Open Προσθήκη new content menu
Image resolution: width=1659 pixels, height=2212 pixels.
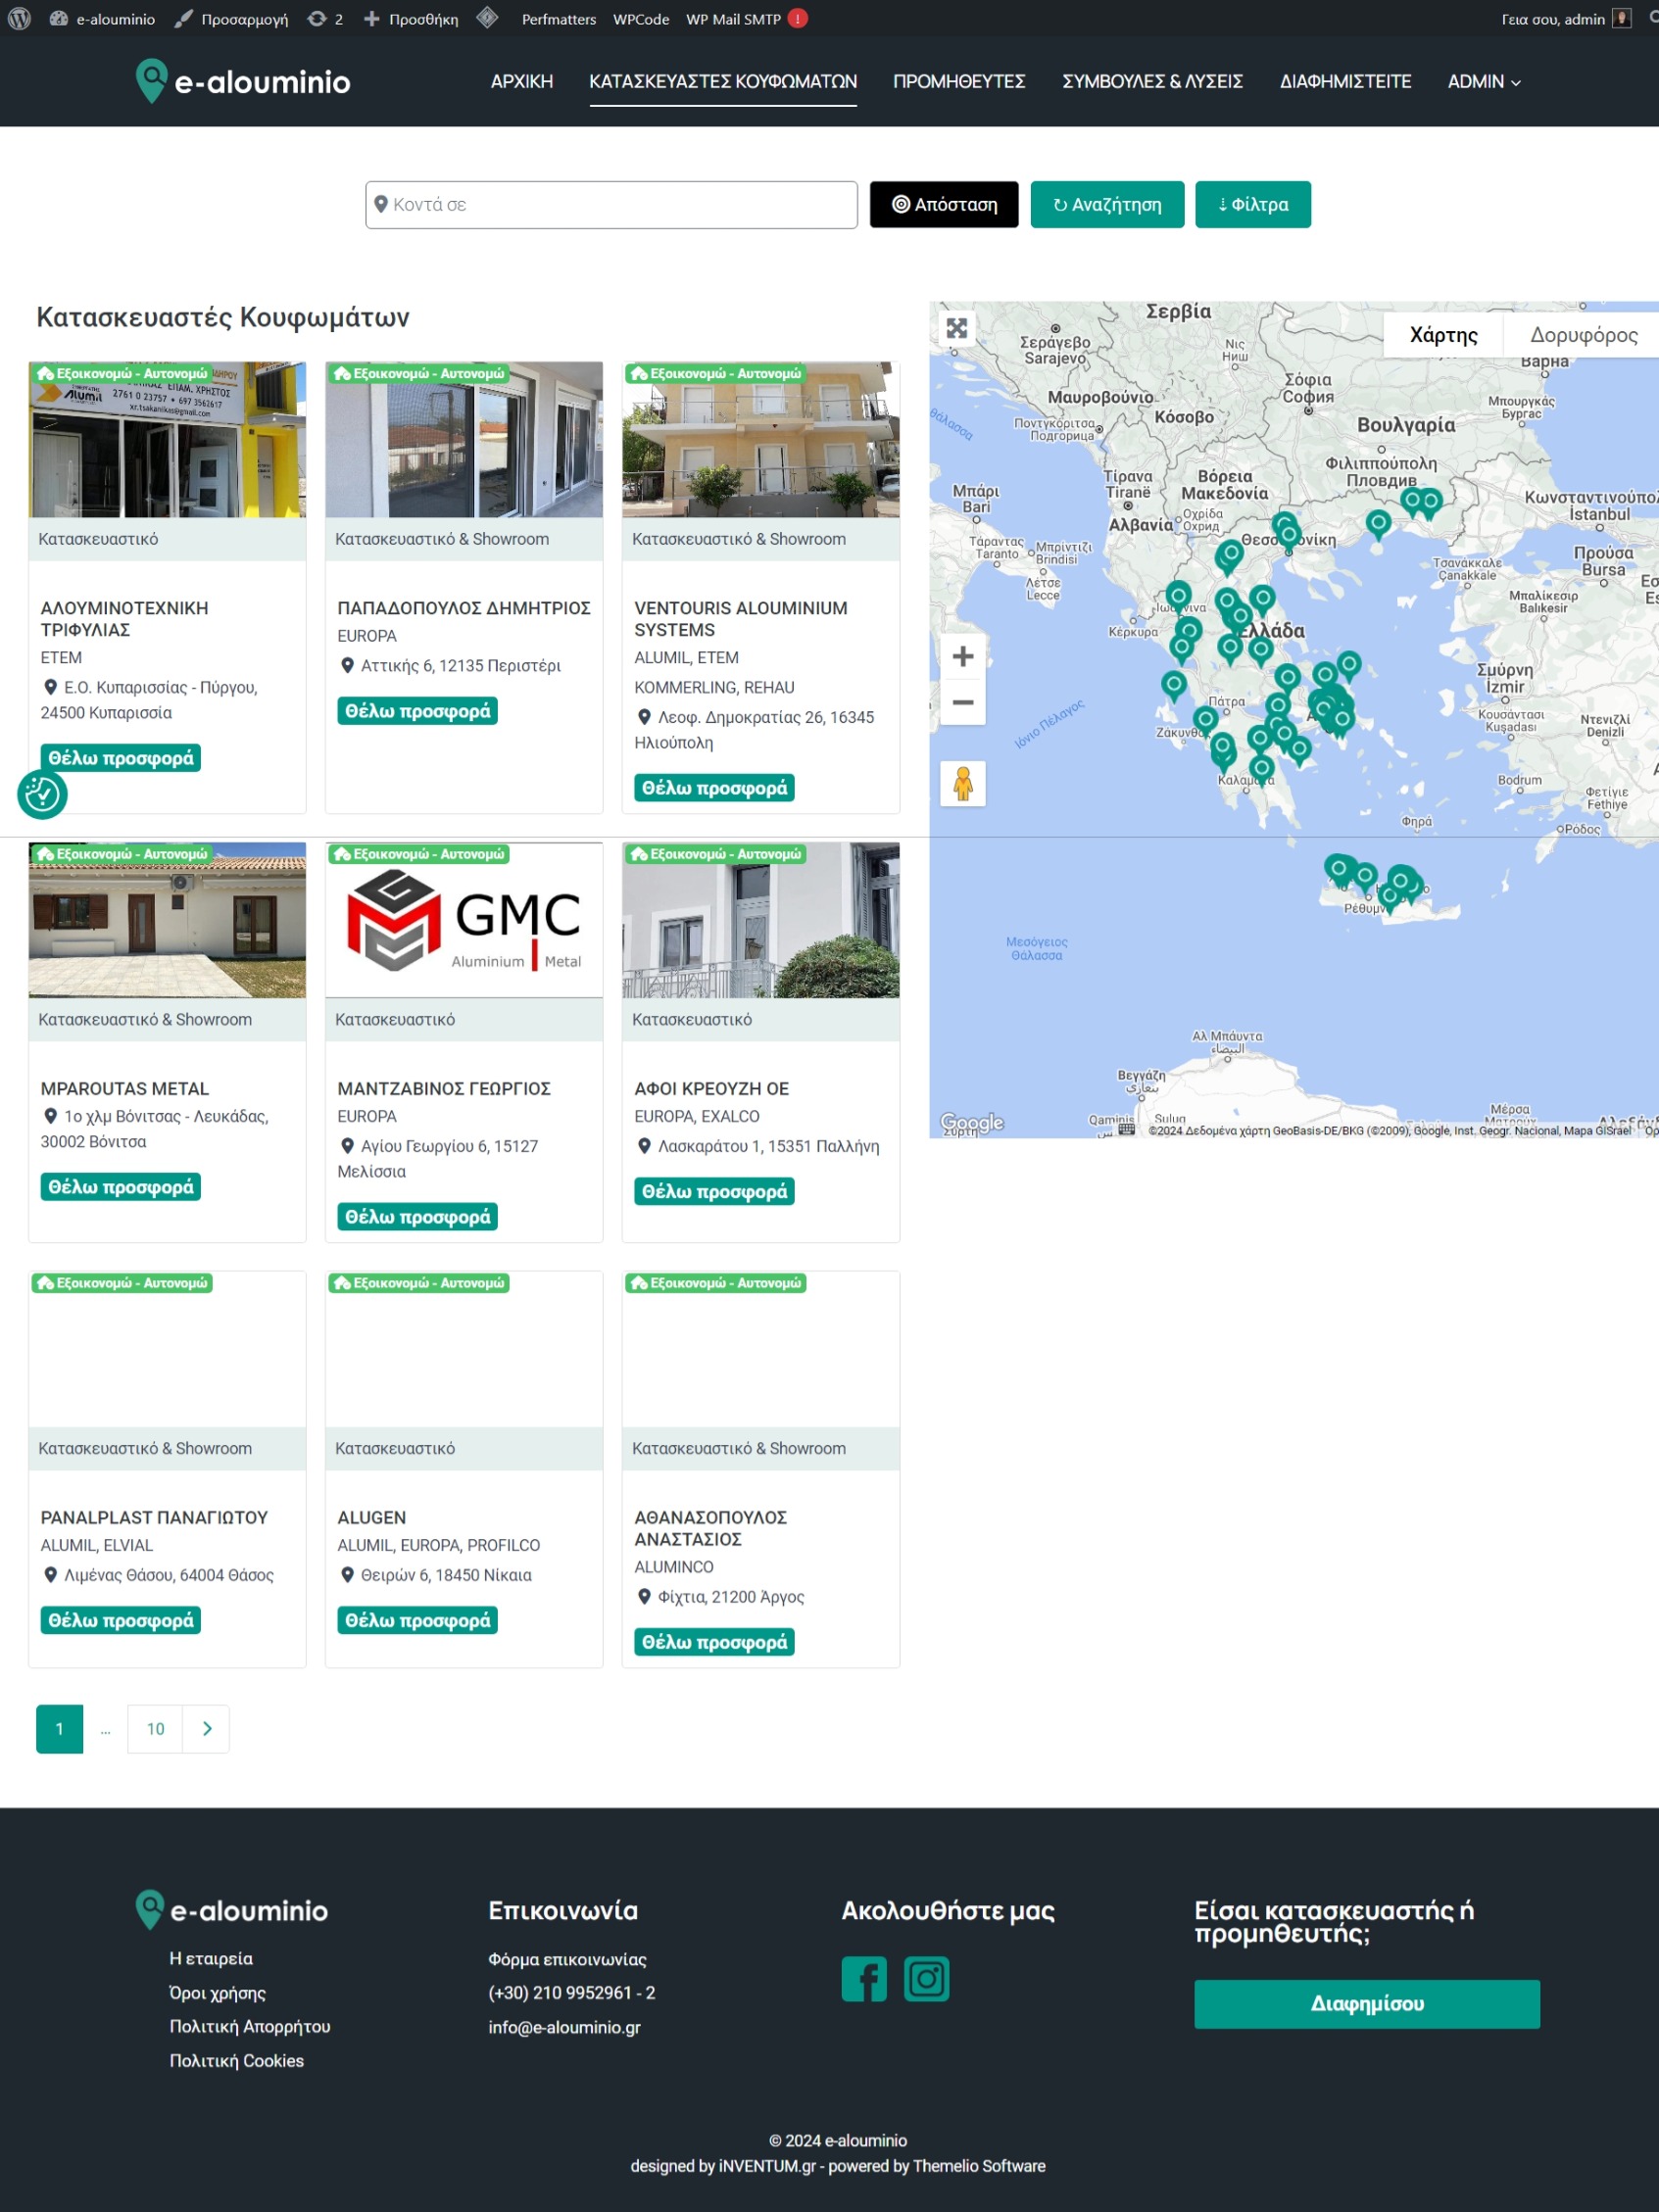pos(411,19)
